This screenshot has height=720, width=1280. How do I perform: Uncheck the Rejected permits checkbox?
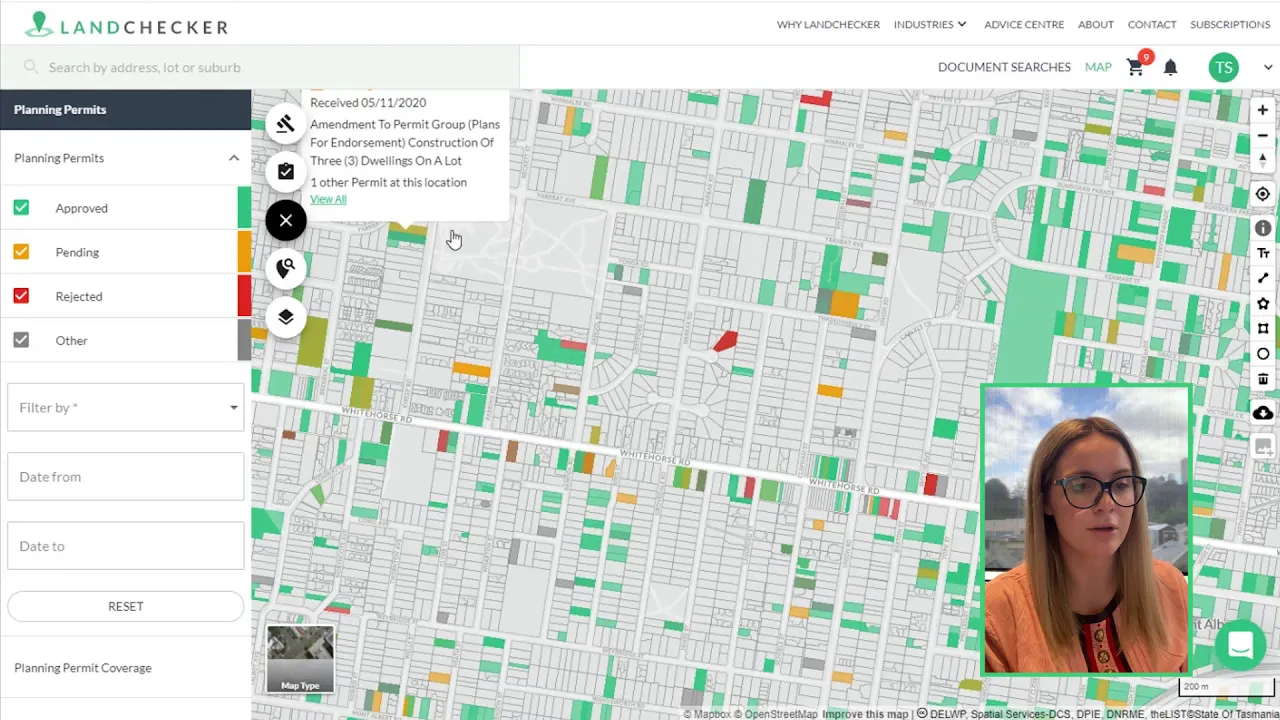[x=21, y=296]
